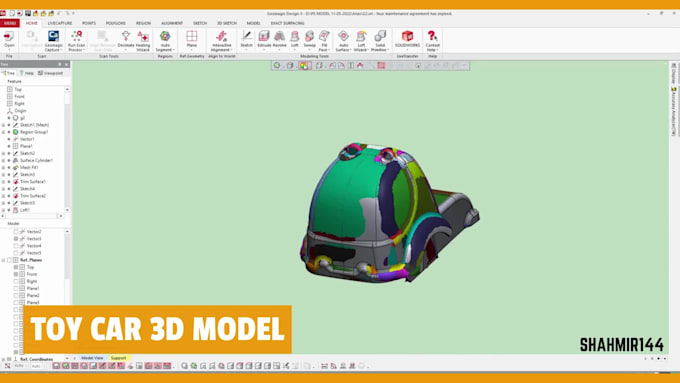Collapse the Ref. Planes group
The width and height of the screenshot is (680, 383).
(x=3, y=260)
